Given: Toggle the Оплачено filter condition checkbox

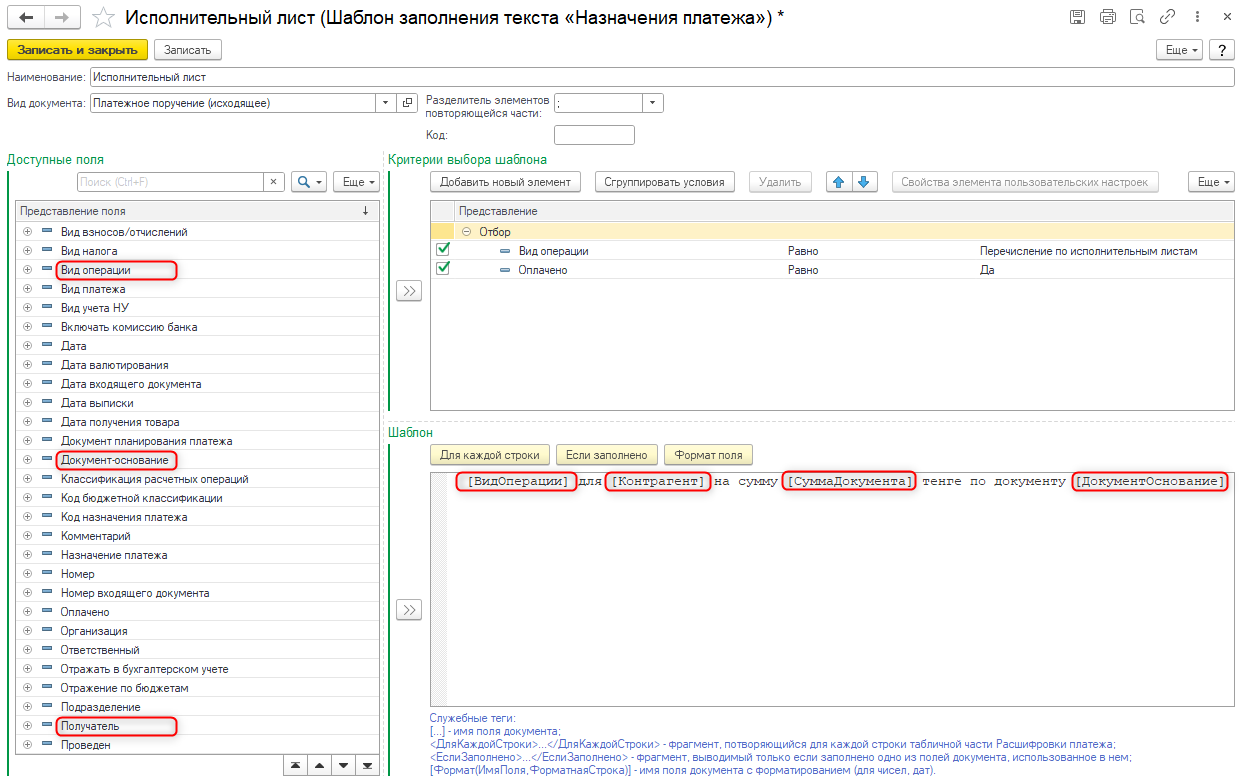Looking at the screenshot, I should click(x=443, y=269).
